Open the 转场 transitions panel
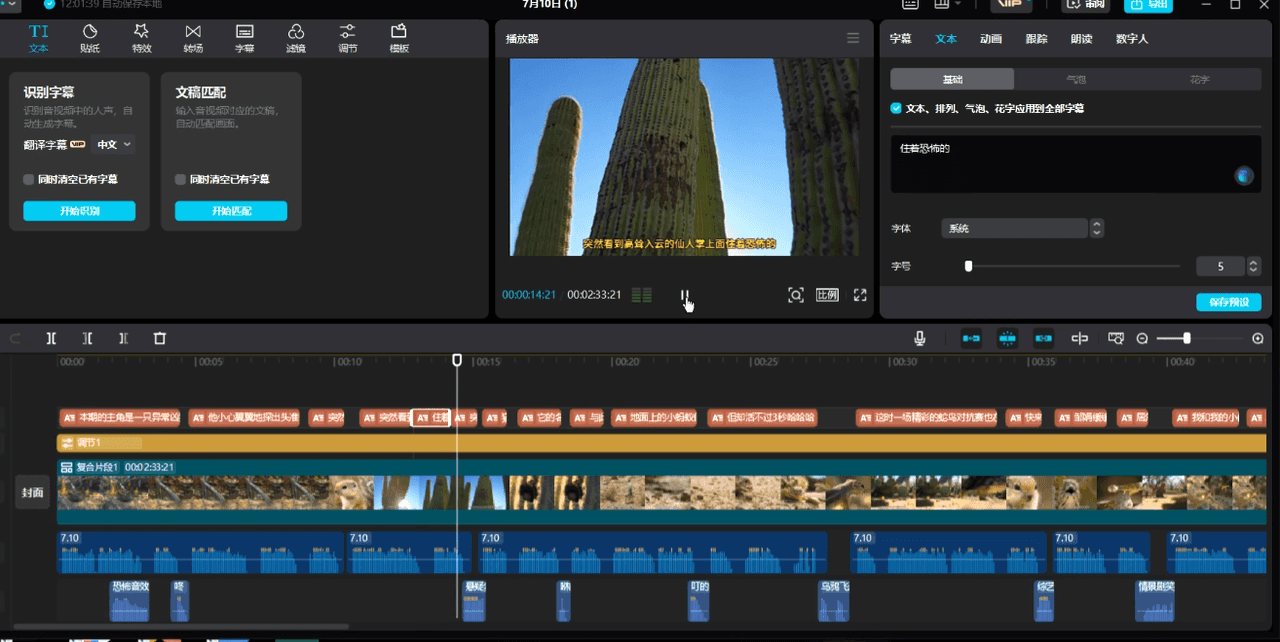The image size is (1280, 642). point(193,38)
